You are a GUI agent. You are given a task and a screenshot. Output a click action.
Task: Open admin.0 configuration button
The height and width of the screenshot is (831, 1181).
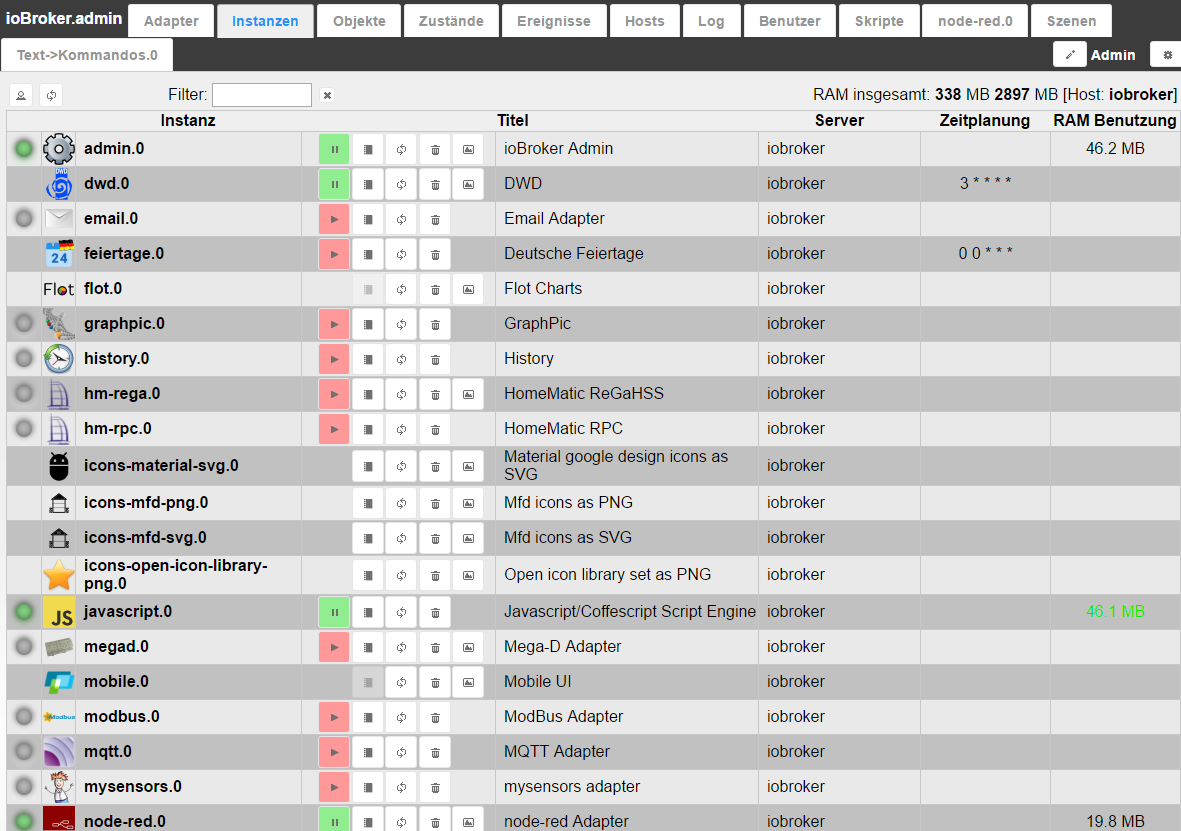pos(368,149)
